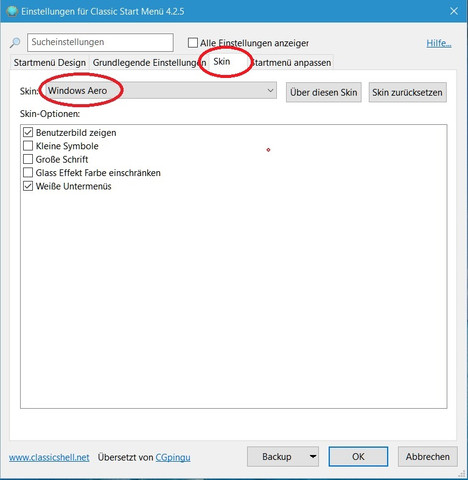Open the www.classicshell.net link
Image resolution: width=468 pixels, height=480 pixels.
tap(49, 457)
